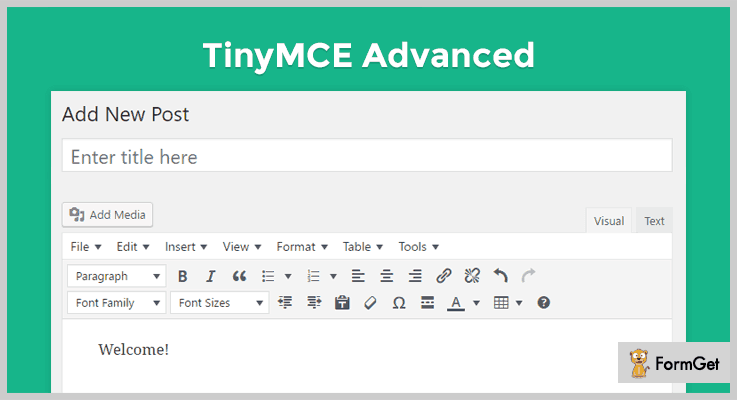Align text center

387,276
